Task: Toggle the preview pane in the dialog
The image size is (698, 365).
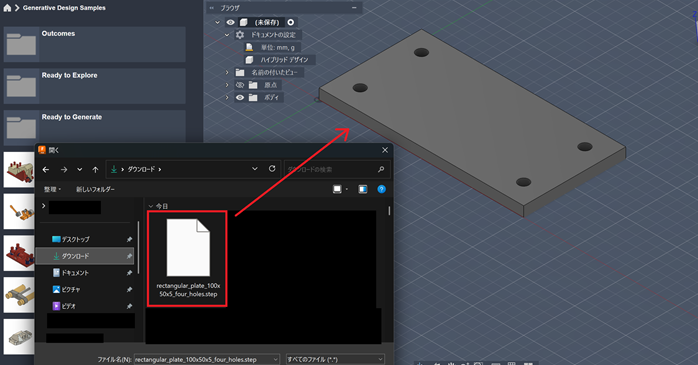Action: pos(363,189)
